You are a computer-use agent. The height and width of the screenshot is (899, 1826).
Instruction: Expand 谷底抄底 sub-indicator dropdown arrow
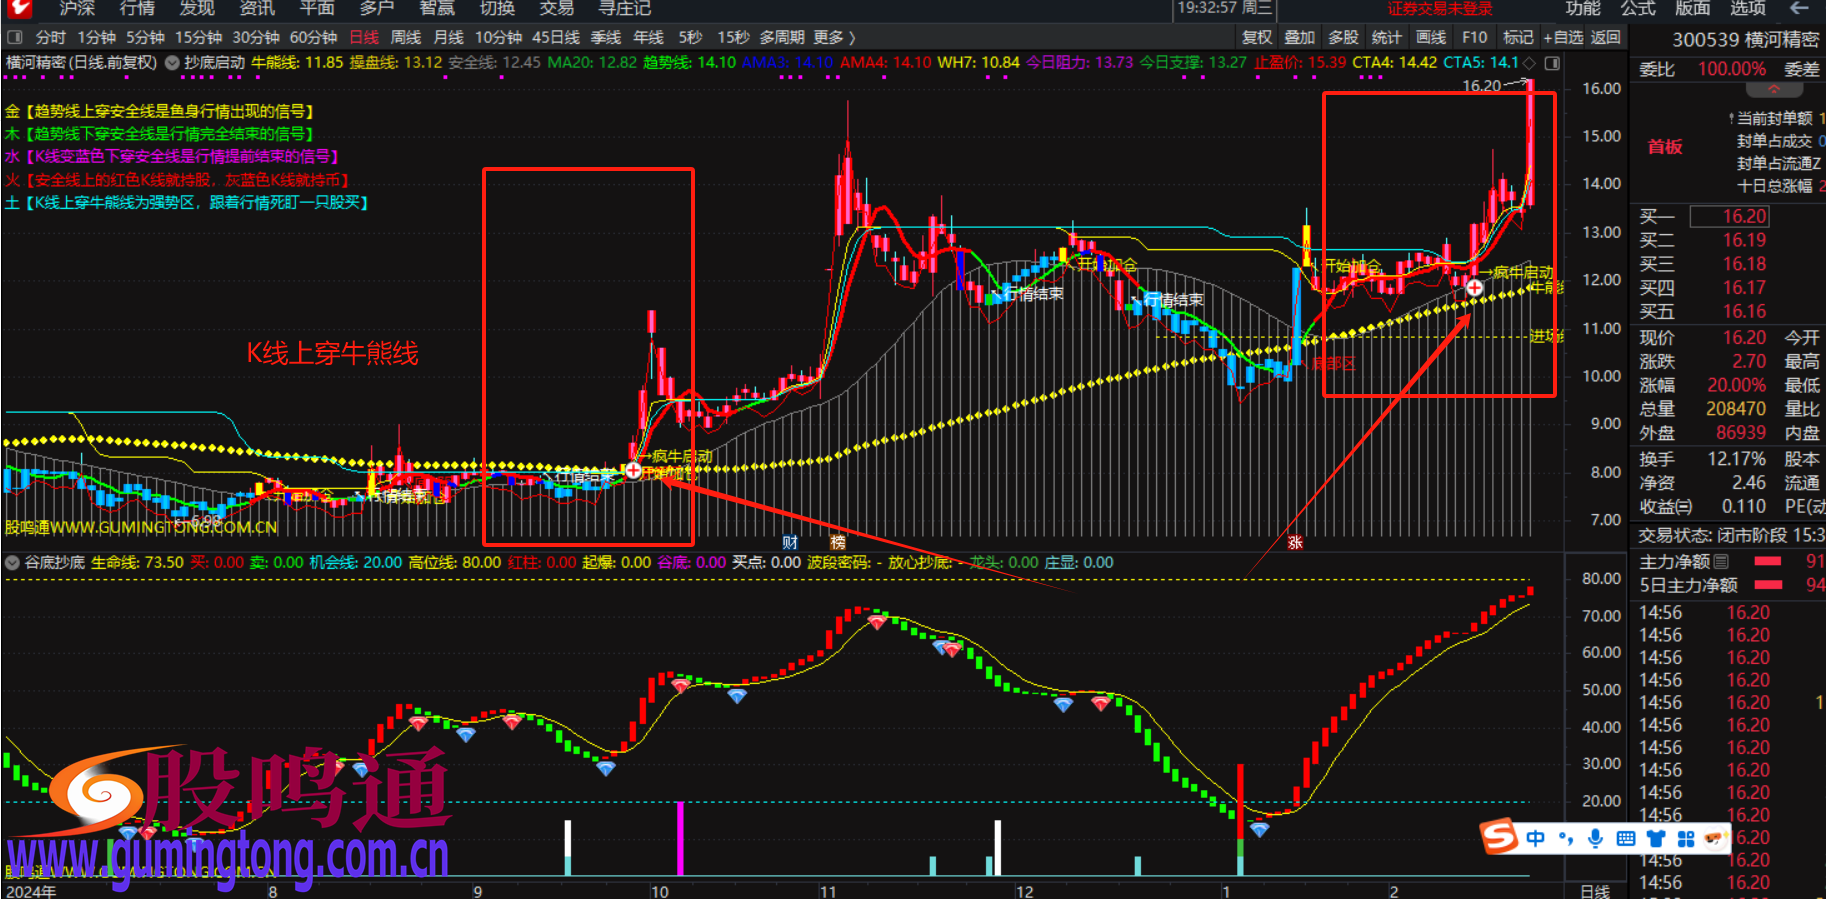pos(13,563)
